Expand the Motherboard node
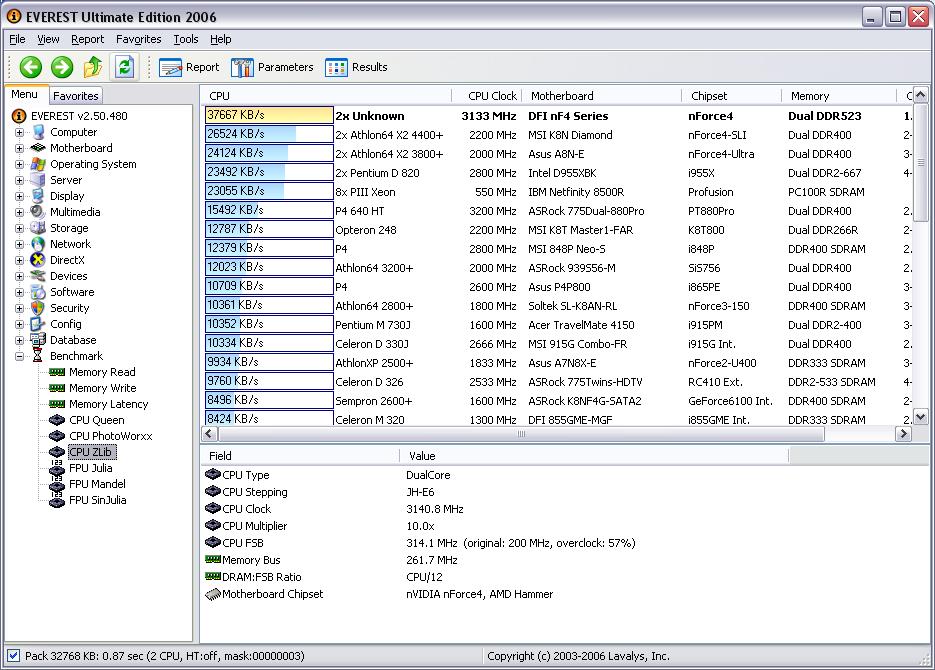Screen dimensions: 935x670 (20, 148)
